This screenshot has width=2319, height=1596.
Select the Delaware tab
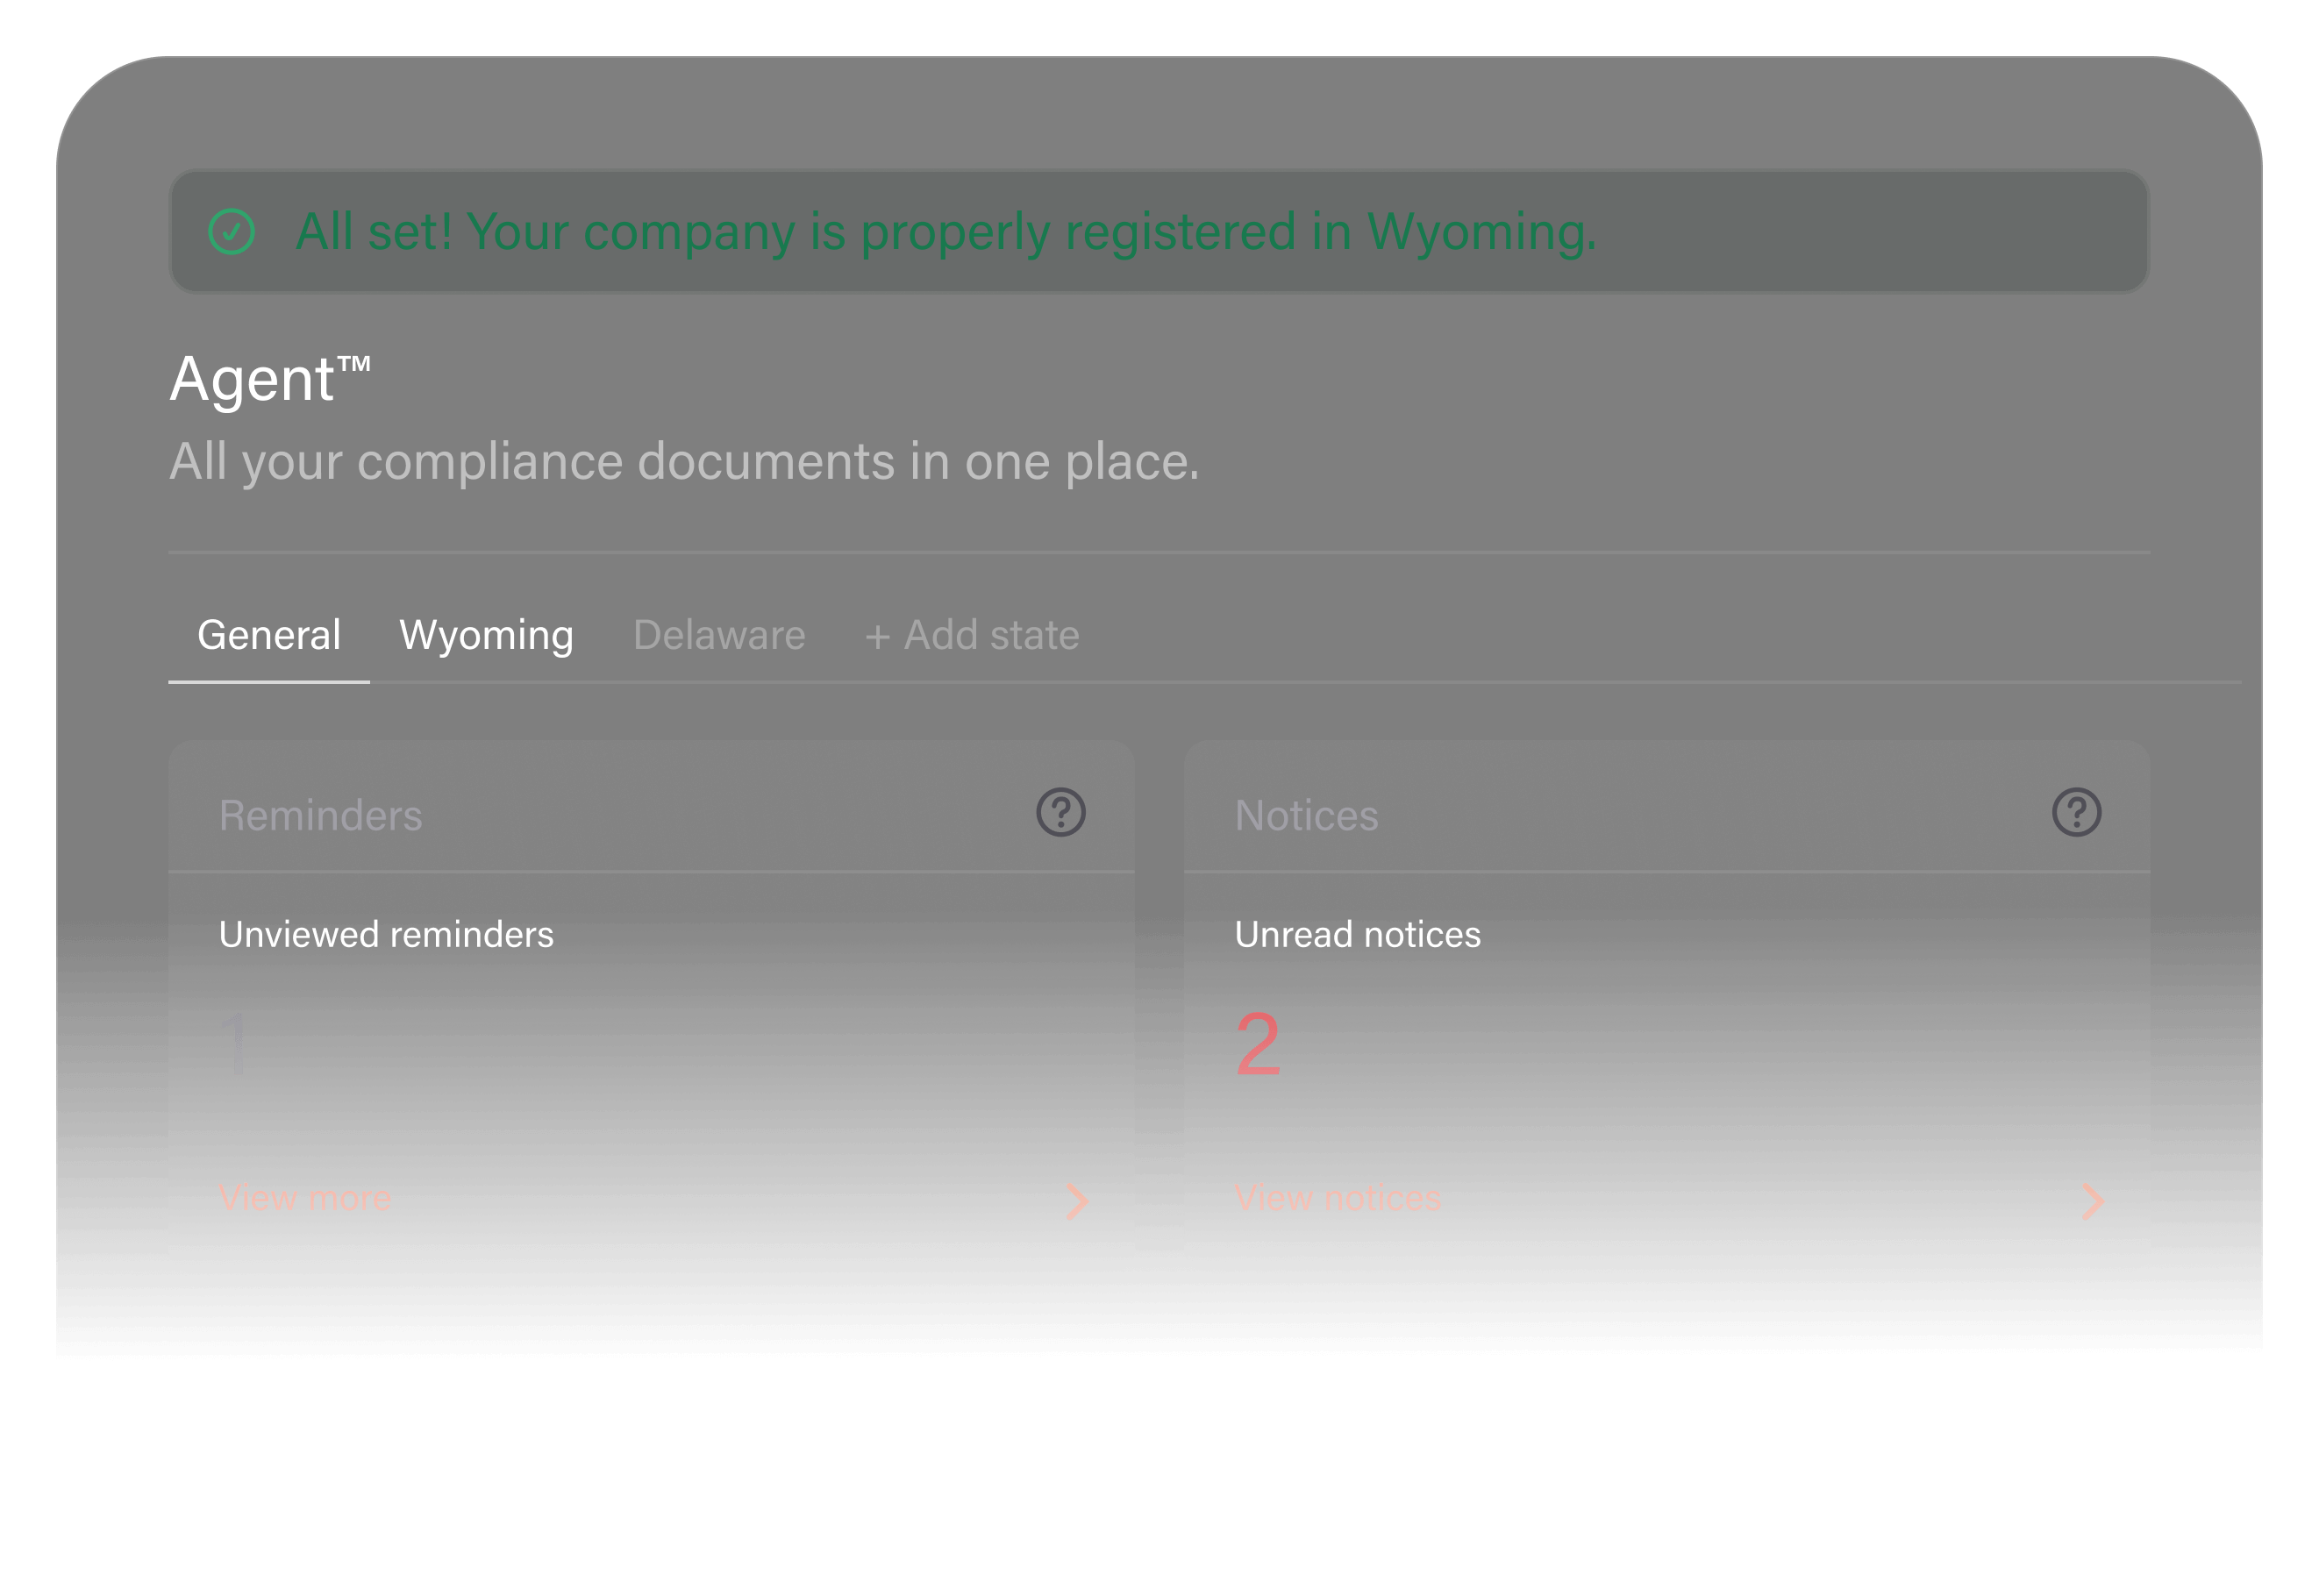click(x=719, y=635)
